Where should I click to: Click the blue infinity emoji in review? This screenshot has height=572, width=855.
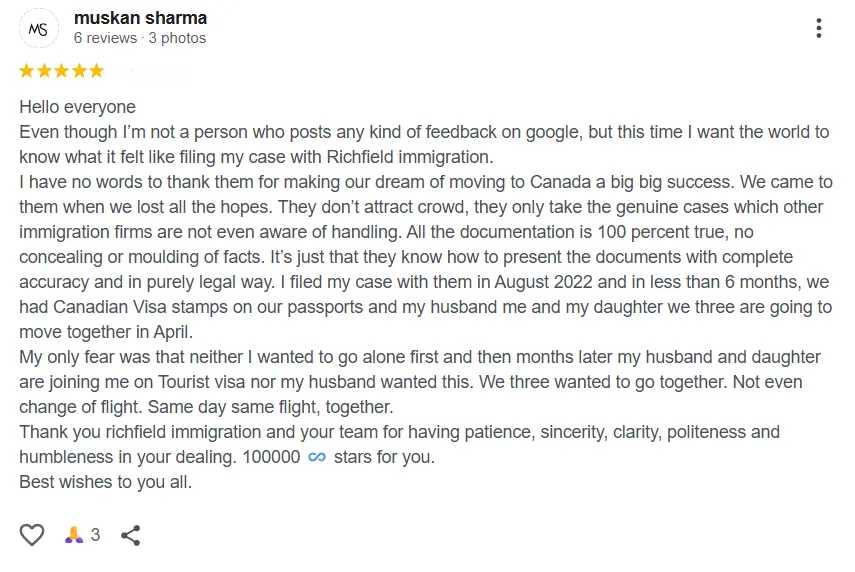click(317, 457)
